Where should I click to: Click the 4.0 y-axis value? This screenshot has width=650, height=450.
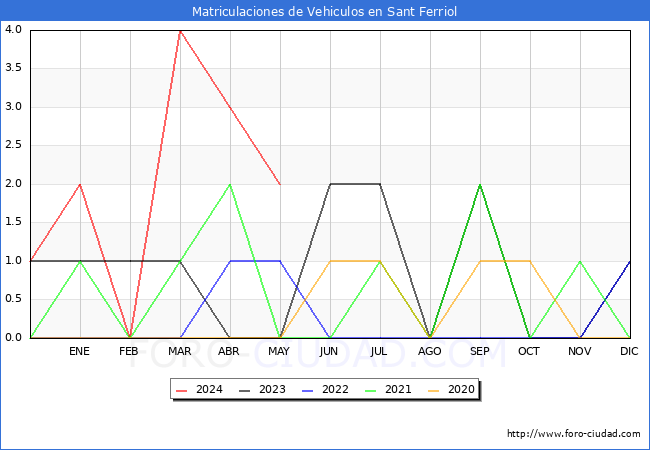coord(13,29)
